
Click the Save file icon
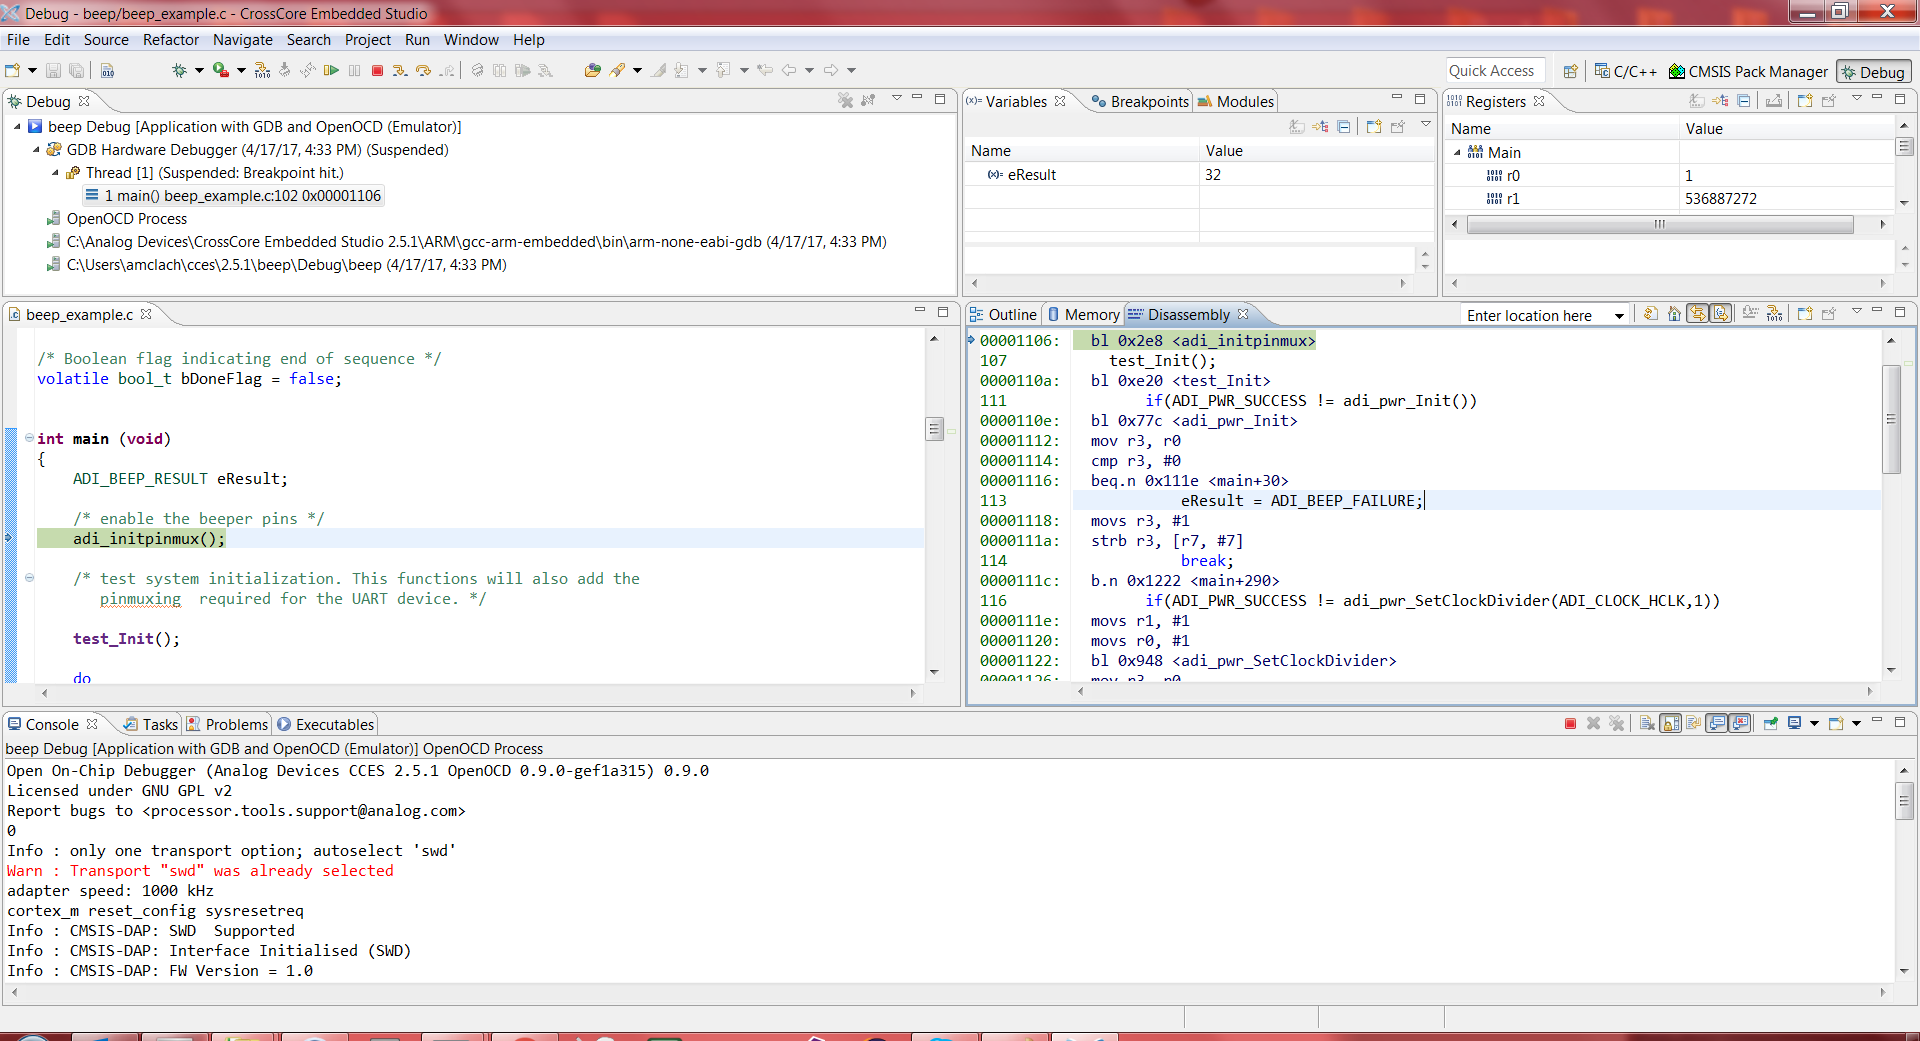[x=53, y=70]
